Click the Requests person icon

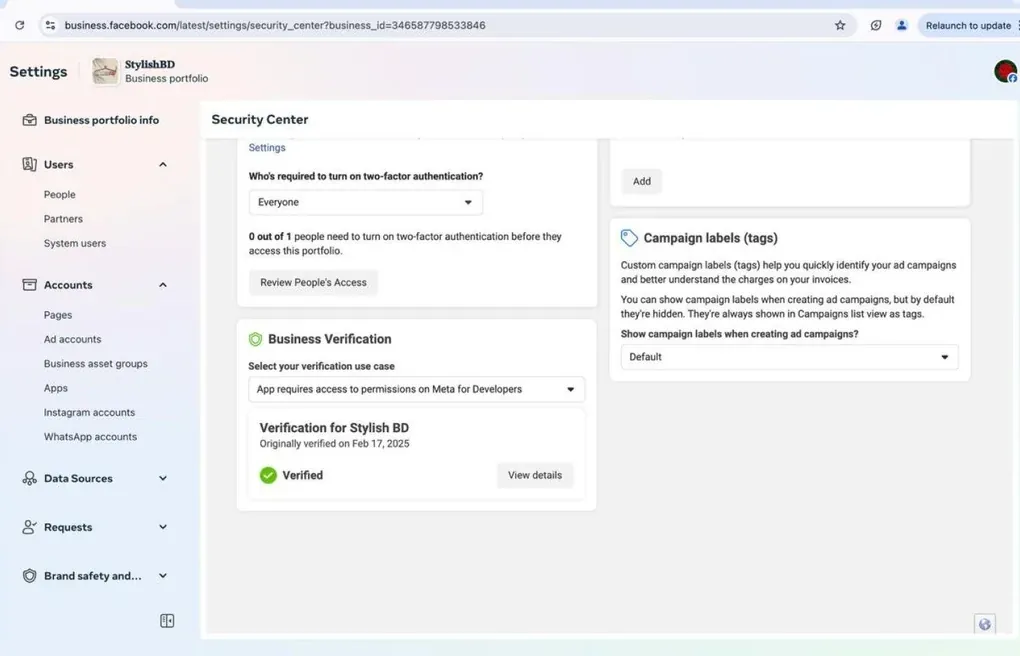pos(29,527)
